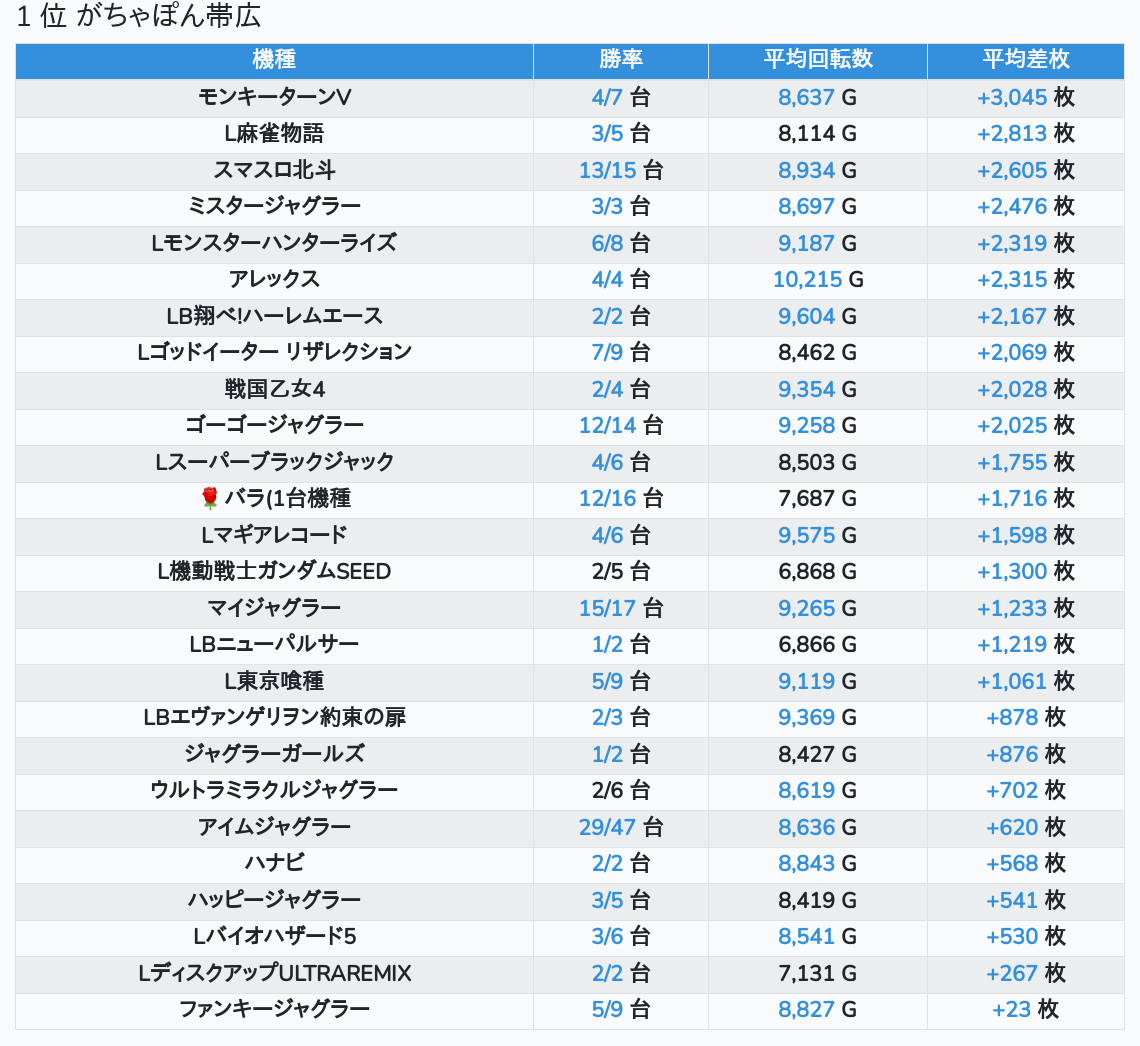Click the マイジャグラー machine name
Screen dimensions: 1140x1046
(274, 608)
